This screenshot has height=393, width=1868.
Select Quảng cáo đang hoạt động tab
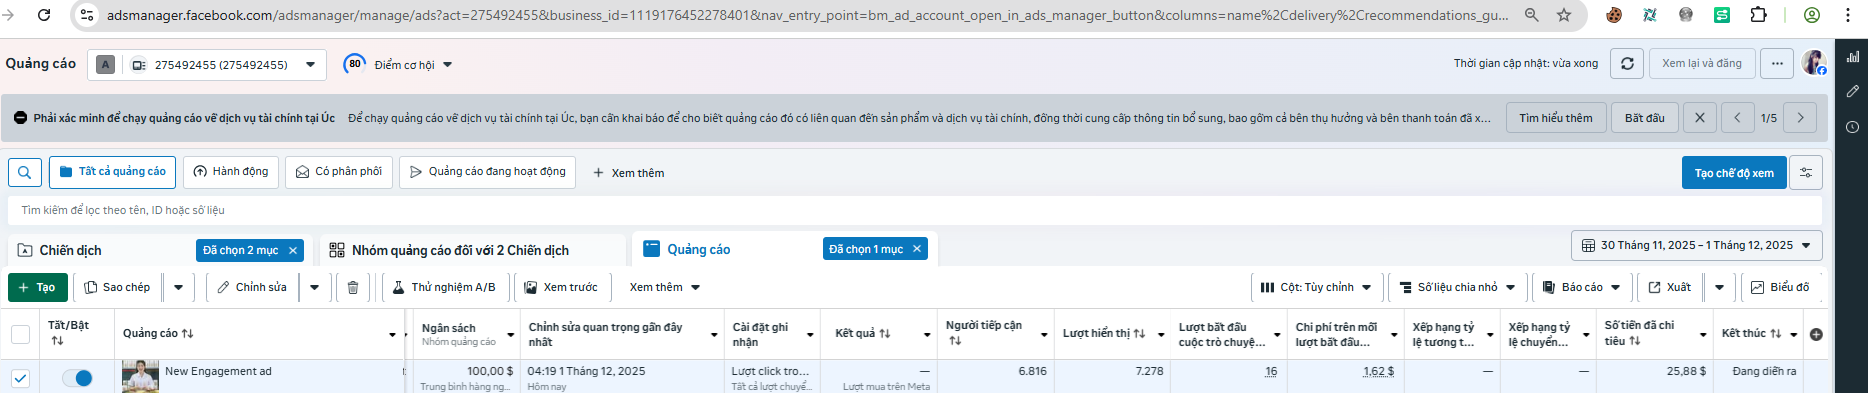point(487,172)
